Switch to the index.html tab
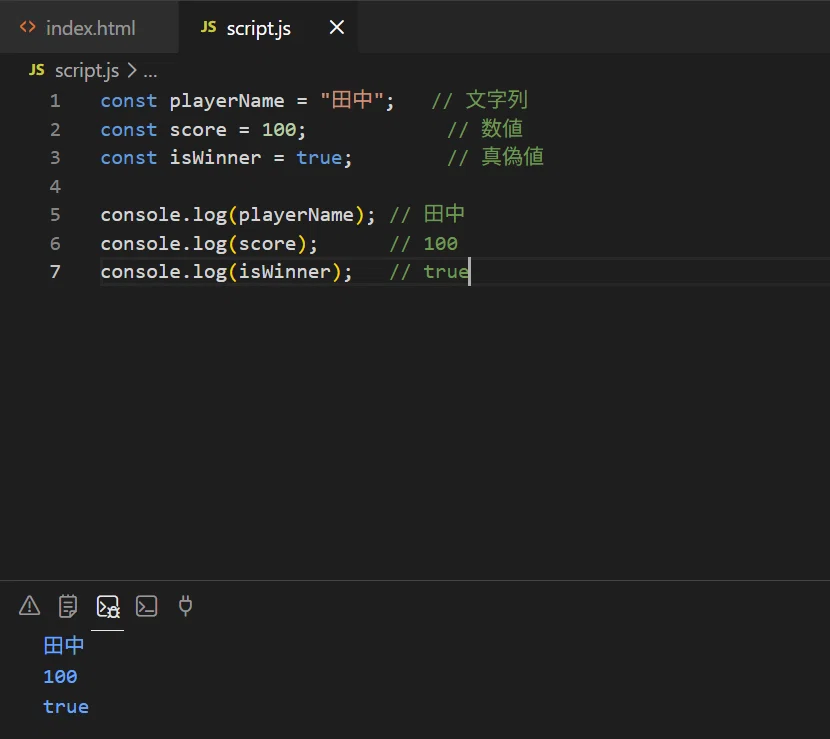The width and height of the screenshot is (830, 739). tap(89, 28)
